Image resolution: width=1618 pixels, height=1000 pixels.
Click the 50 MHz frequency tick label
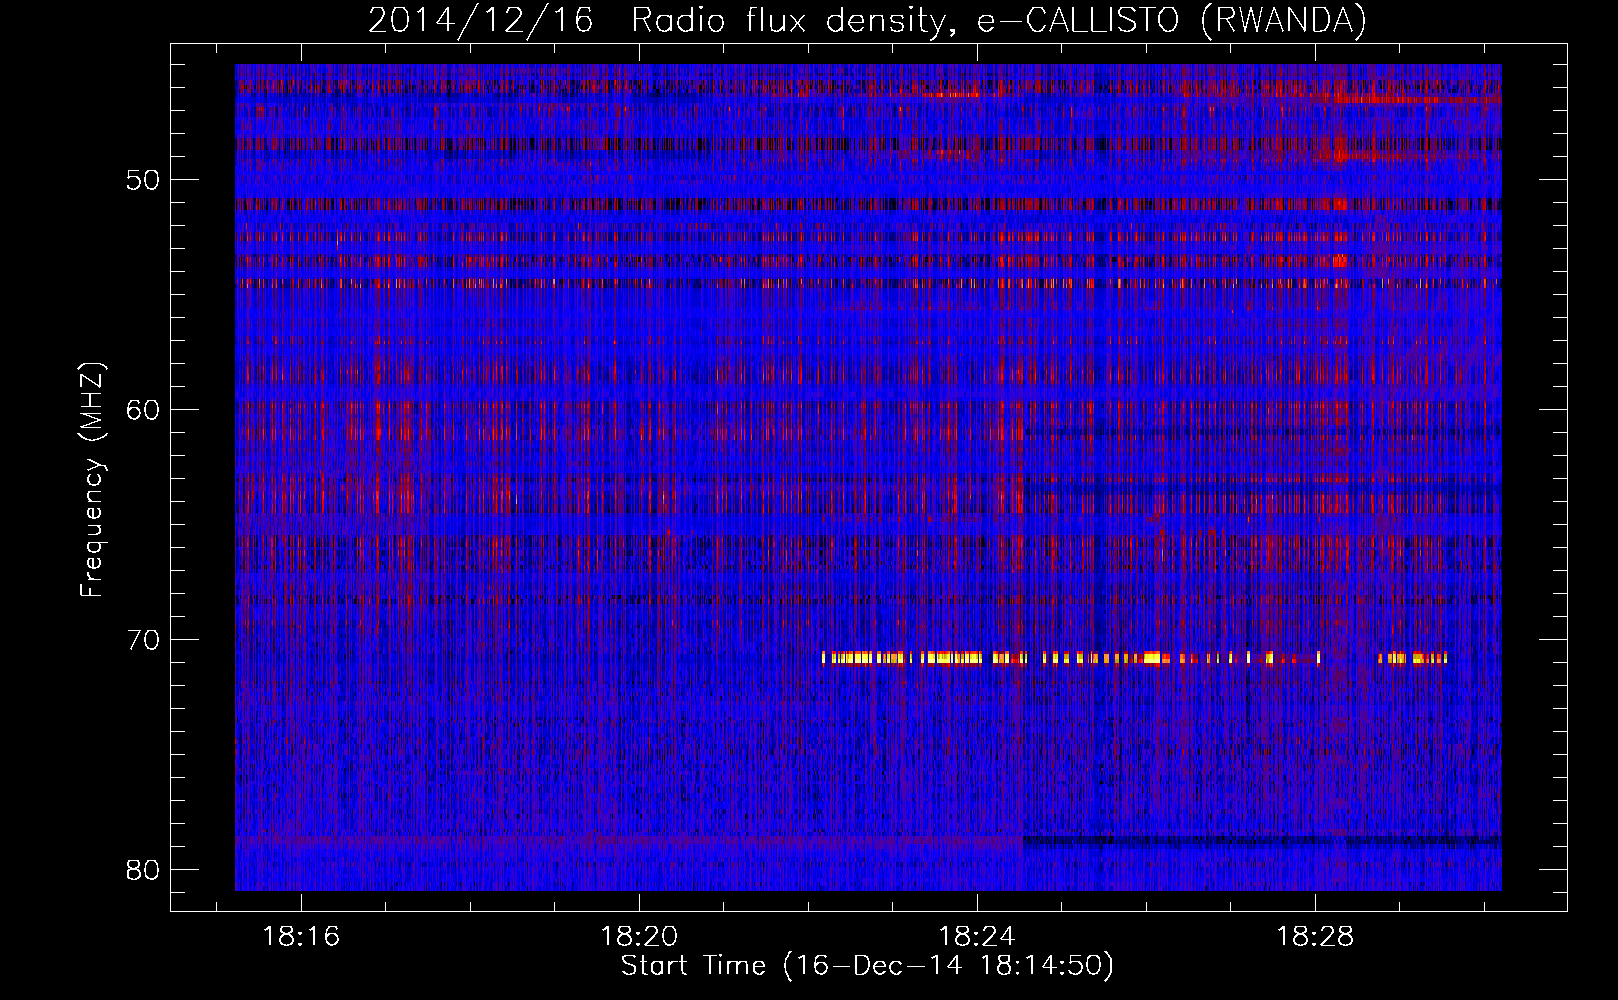(x=144, y=180)
